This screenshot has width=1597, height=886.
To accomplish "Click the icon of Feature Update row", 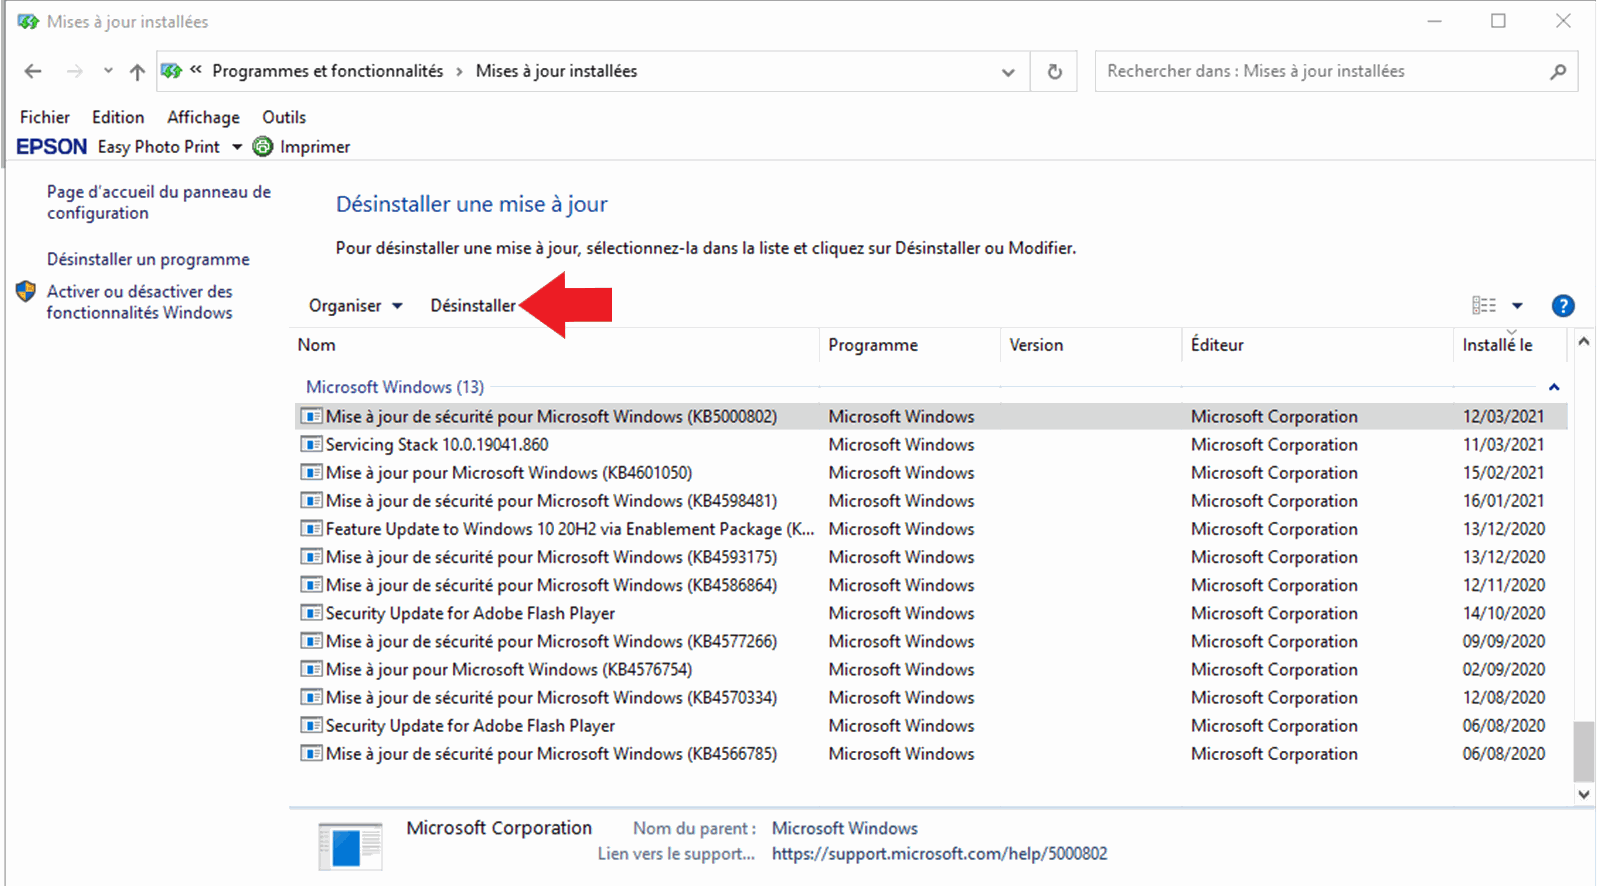I will point(311,529).
